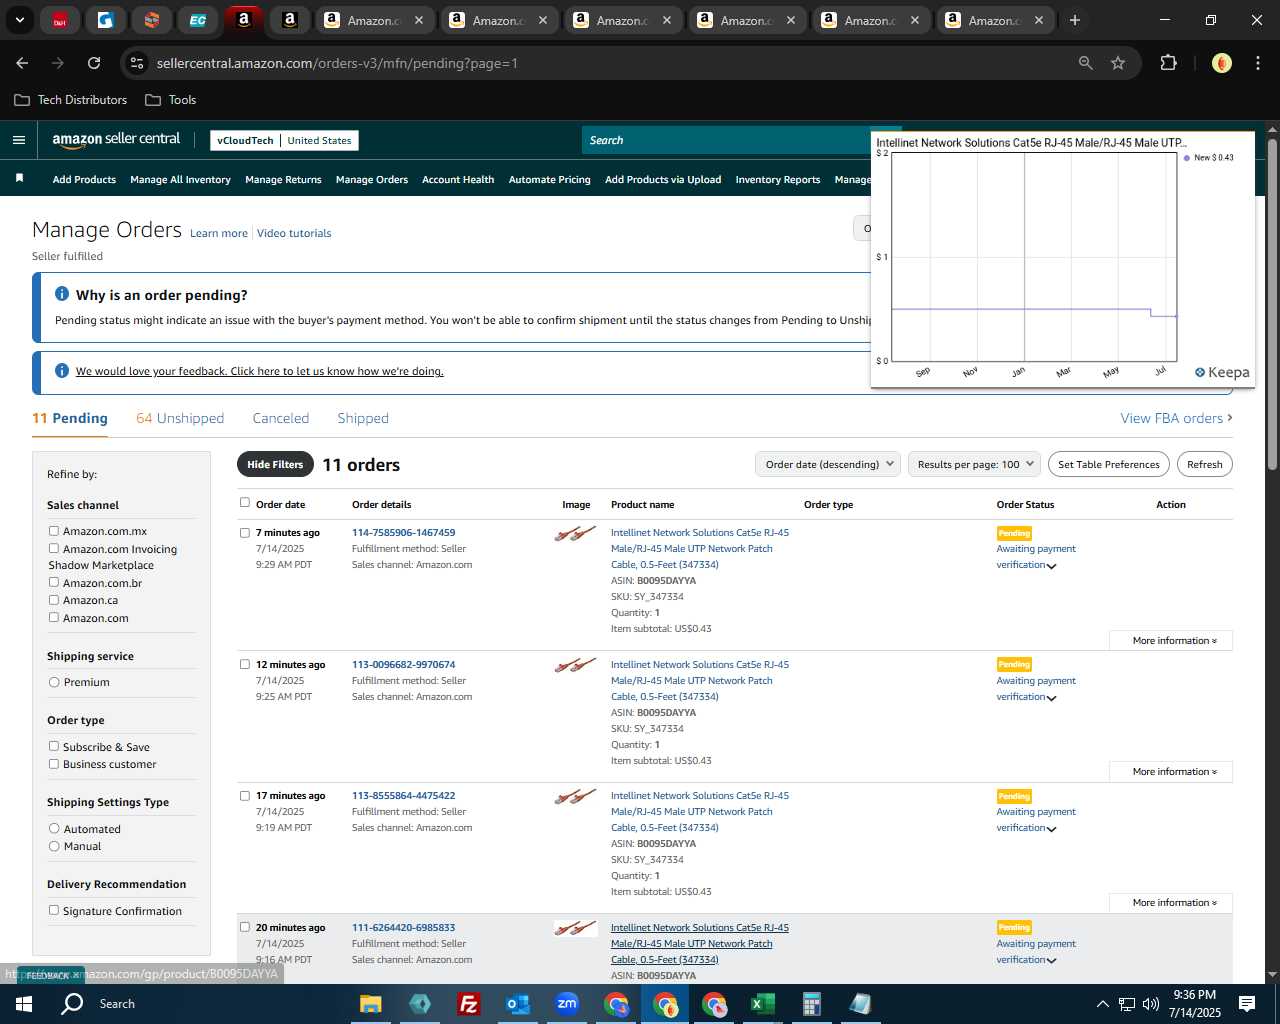Open order link 113-8555864-4475422

point(403,796)
